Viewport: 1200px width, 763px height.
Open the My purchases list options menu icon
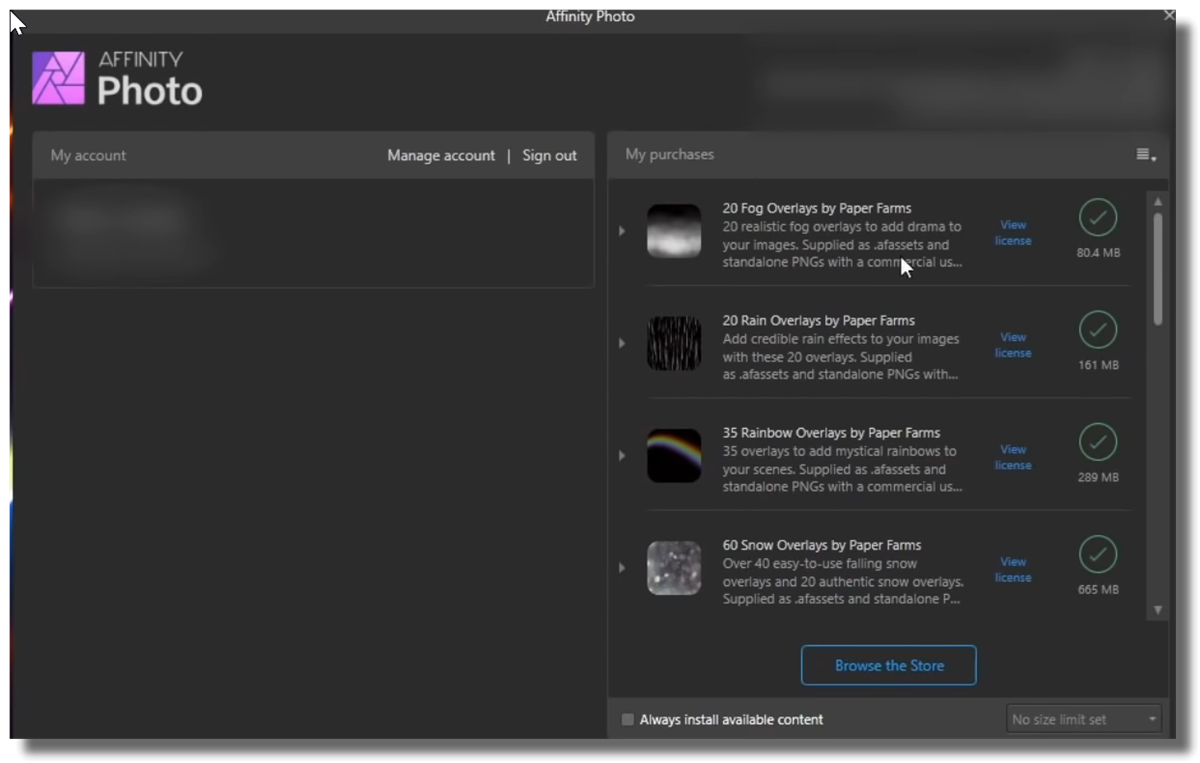tap(1146, 155)
